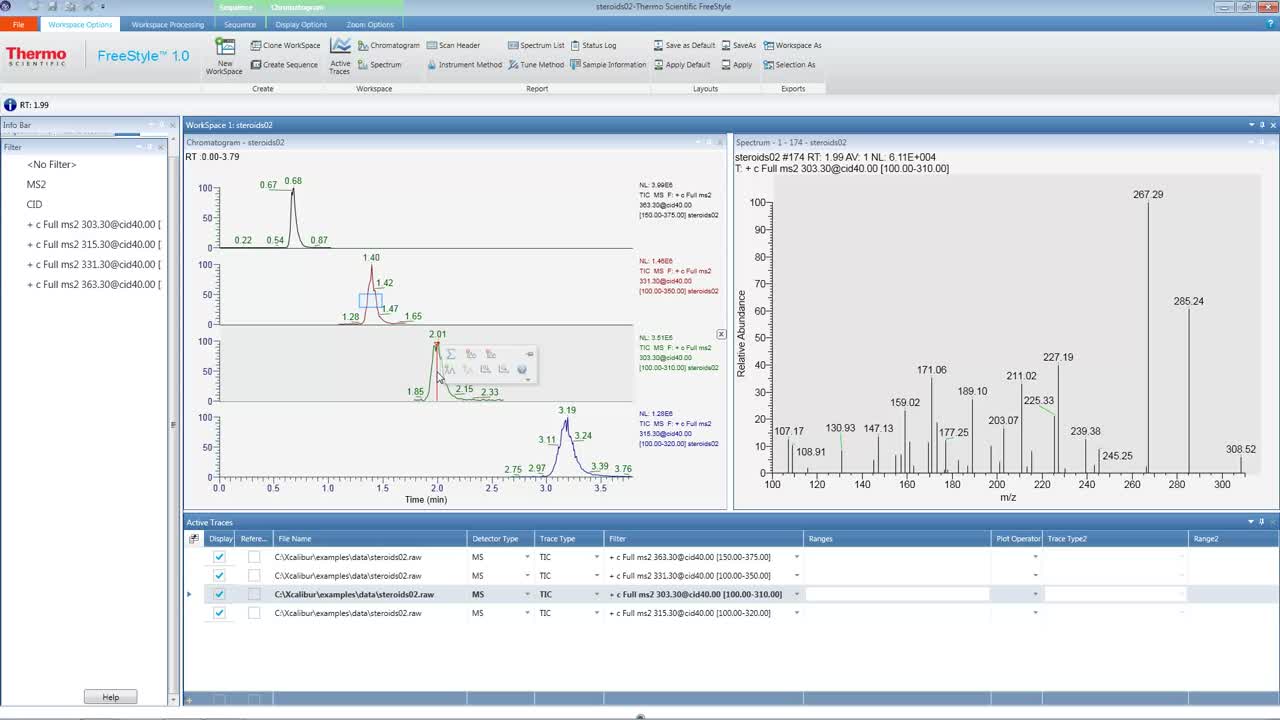Open Trace Type dropdown in the 315.30 row
Screen dimensions: 1280x720
tap(597, 613)
